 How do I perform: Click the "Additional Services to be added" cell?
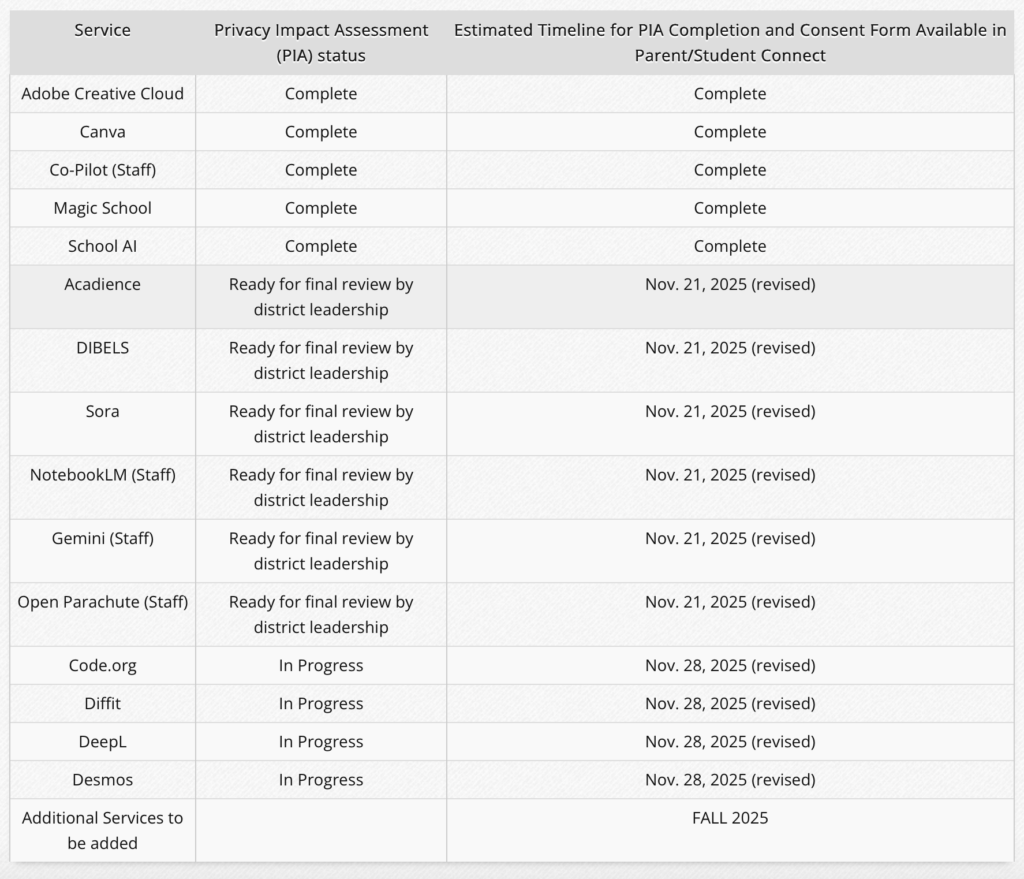click(x=102, y=830)
